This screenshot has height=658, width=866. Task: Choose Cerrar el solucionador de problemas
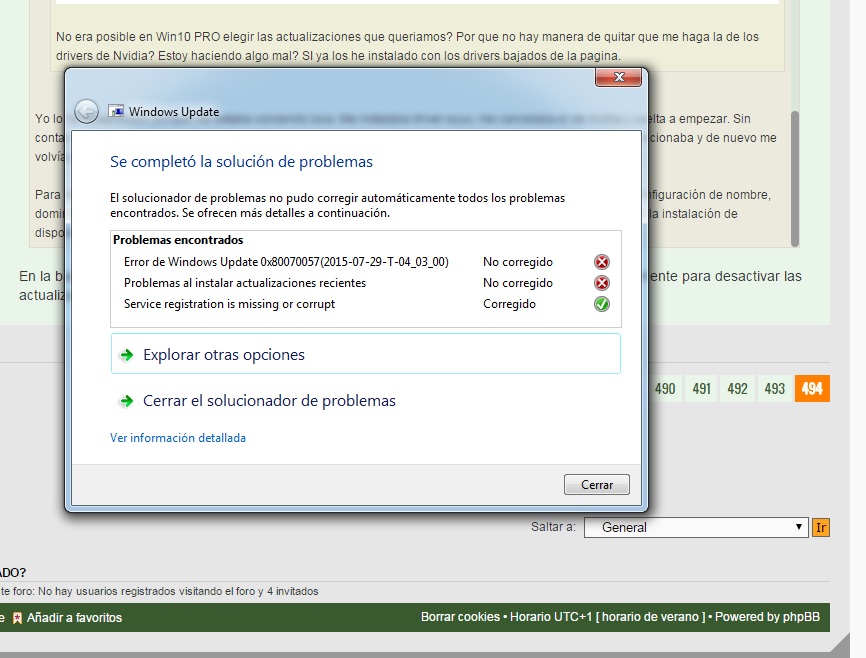(366, 400)
